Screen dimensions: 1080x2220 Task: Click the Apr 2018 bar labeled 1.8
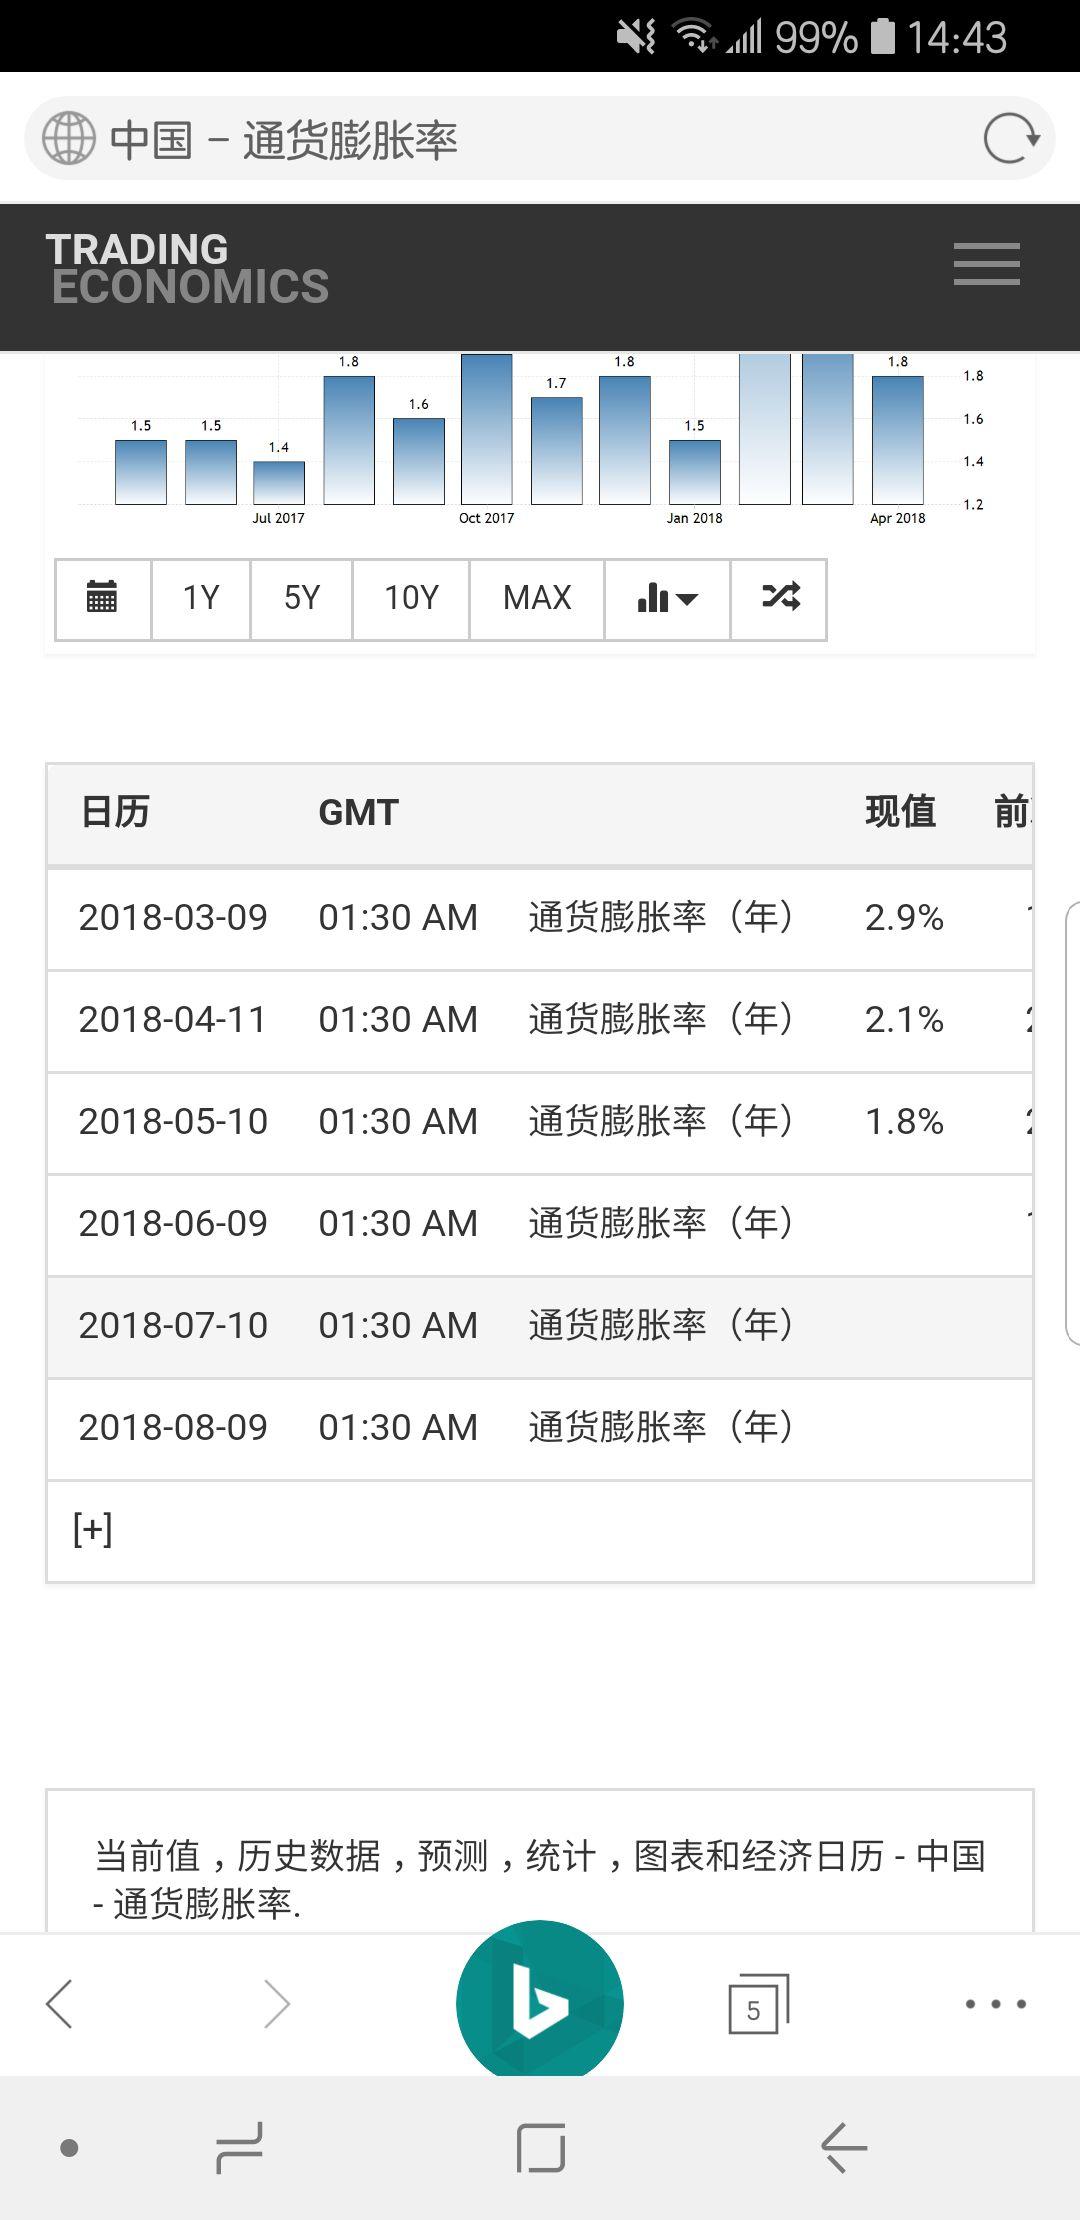(898, 439)
